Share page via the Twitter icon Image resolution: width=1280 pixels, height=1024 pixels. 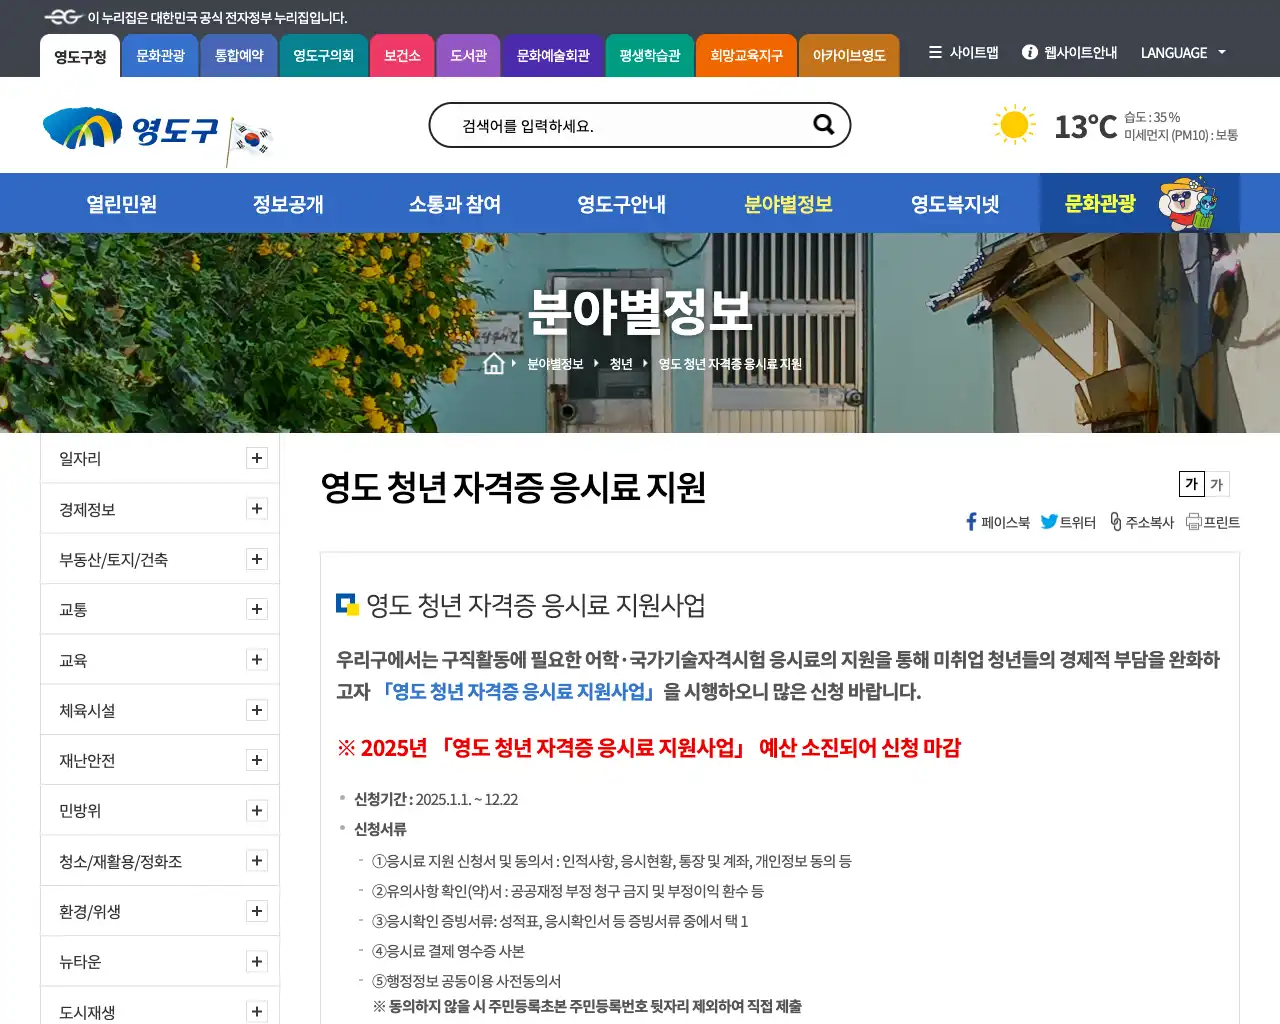pyautogui.click(x=1050, y=521)
